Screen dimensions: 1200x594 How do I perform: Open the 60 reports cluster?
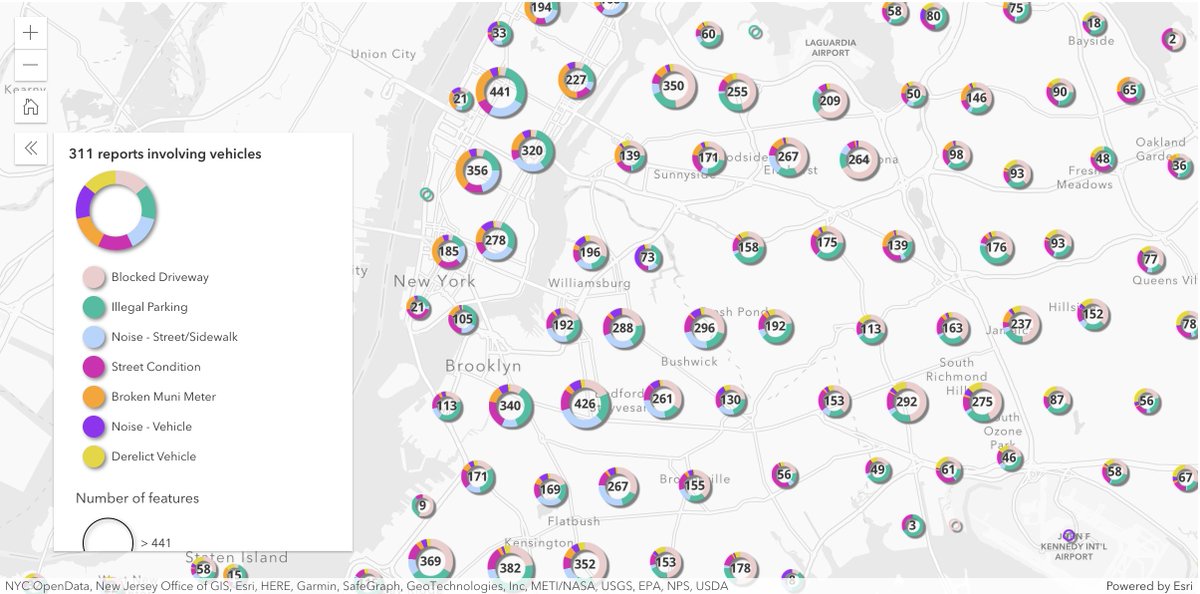pos(709,34)
